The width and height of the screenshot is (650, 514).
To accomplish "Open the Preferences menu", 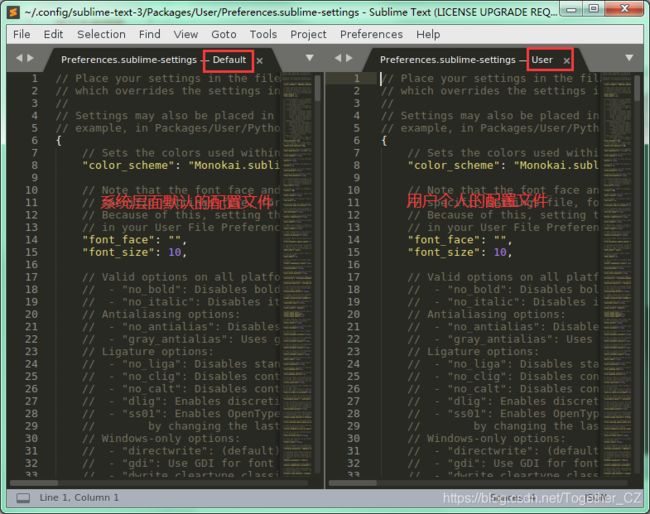I will pos(371,34).
